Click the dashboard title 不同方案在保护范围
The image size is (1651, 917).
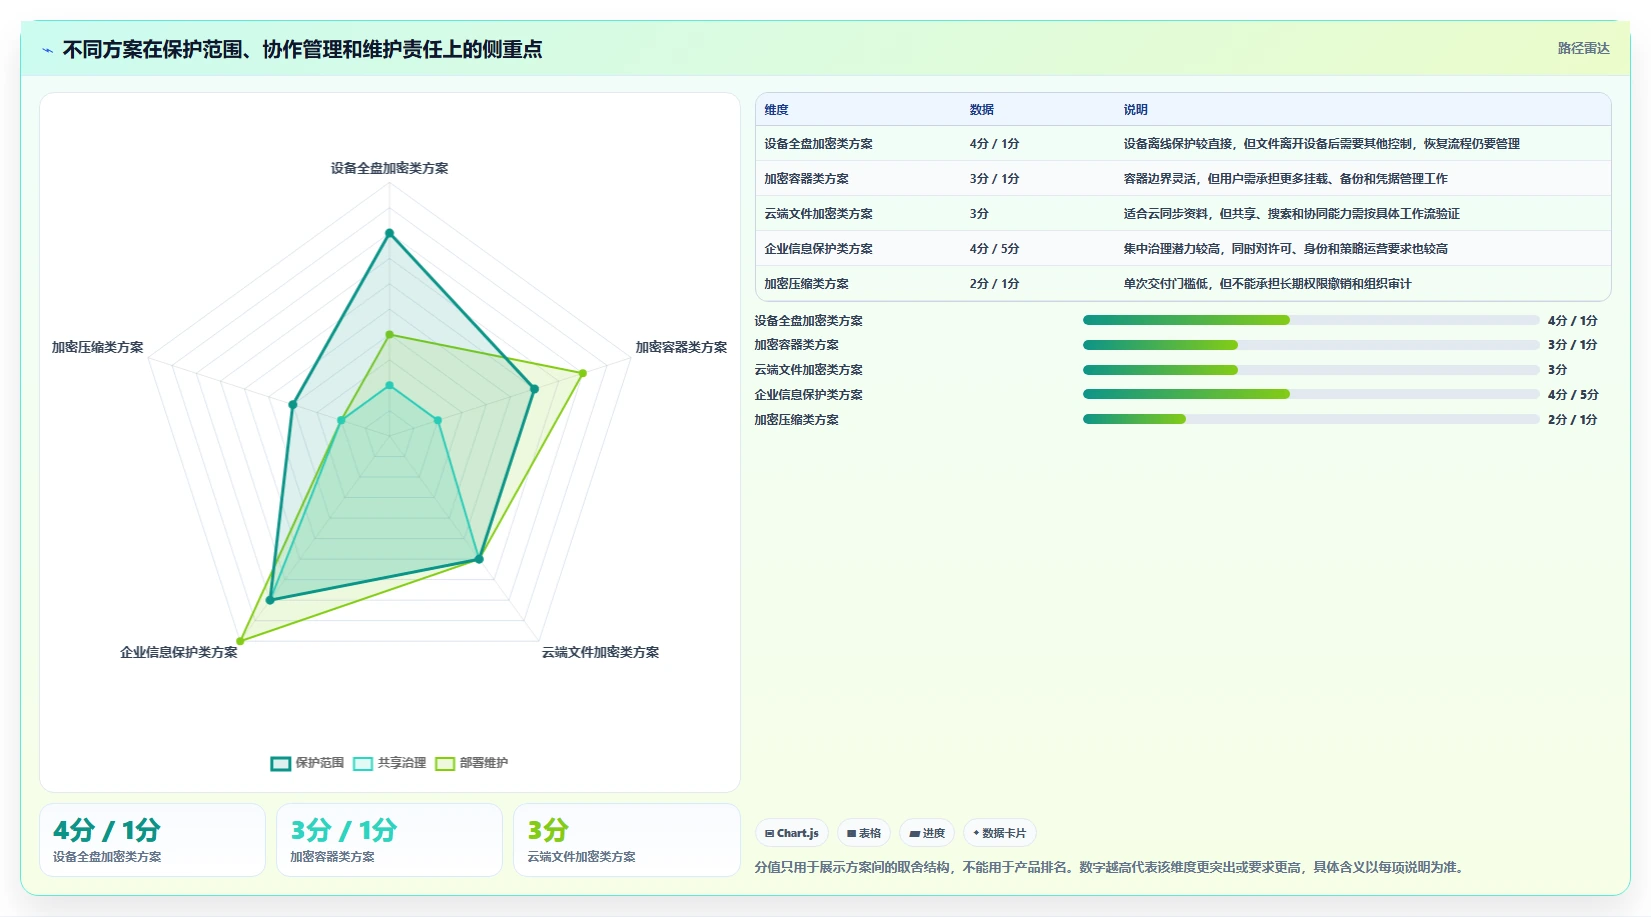302,49
